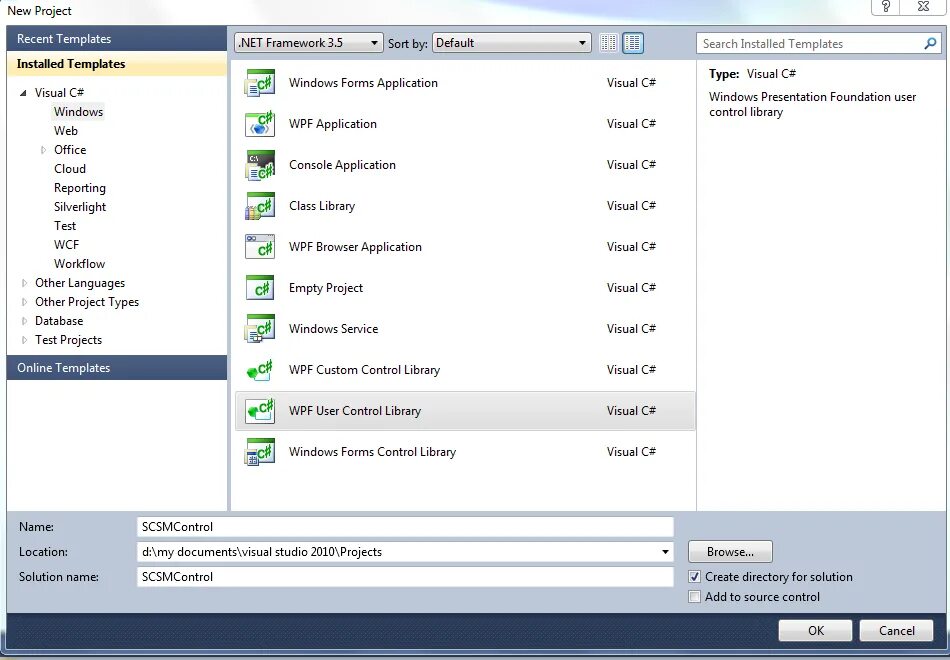Click the WPF Browser Application template icon
This screenshot has width=950, height=660.
click(x=260, y=247)
